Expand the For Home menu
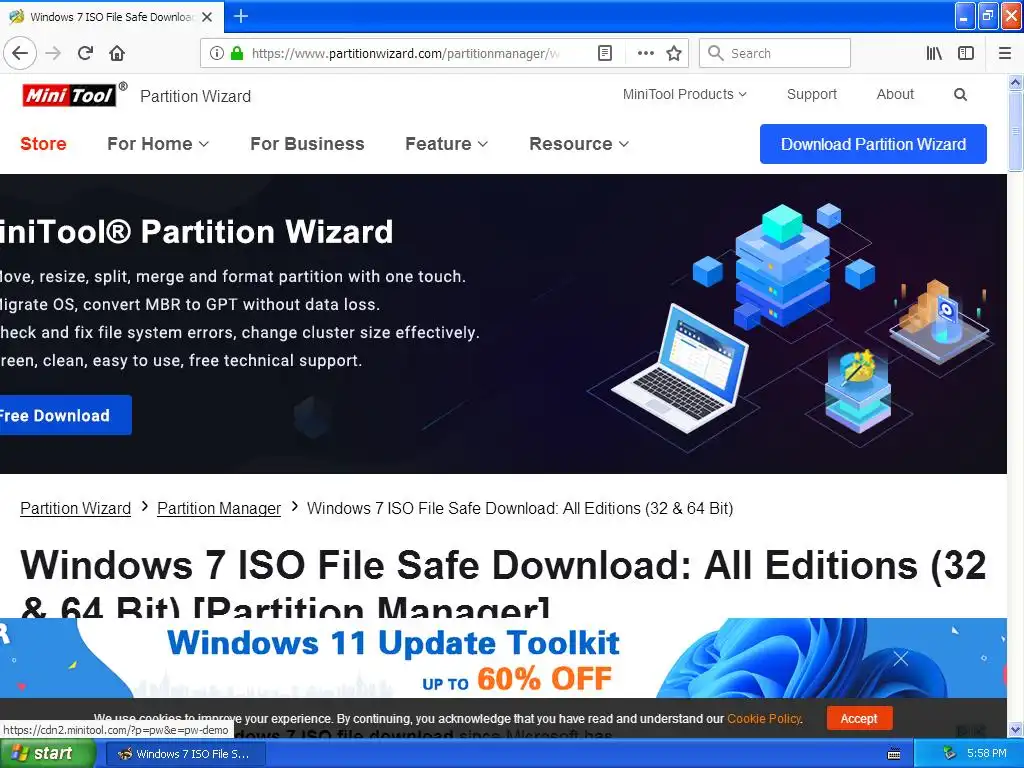 tap(157, 144)
